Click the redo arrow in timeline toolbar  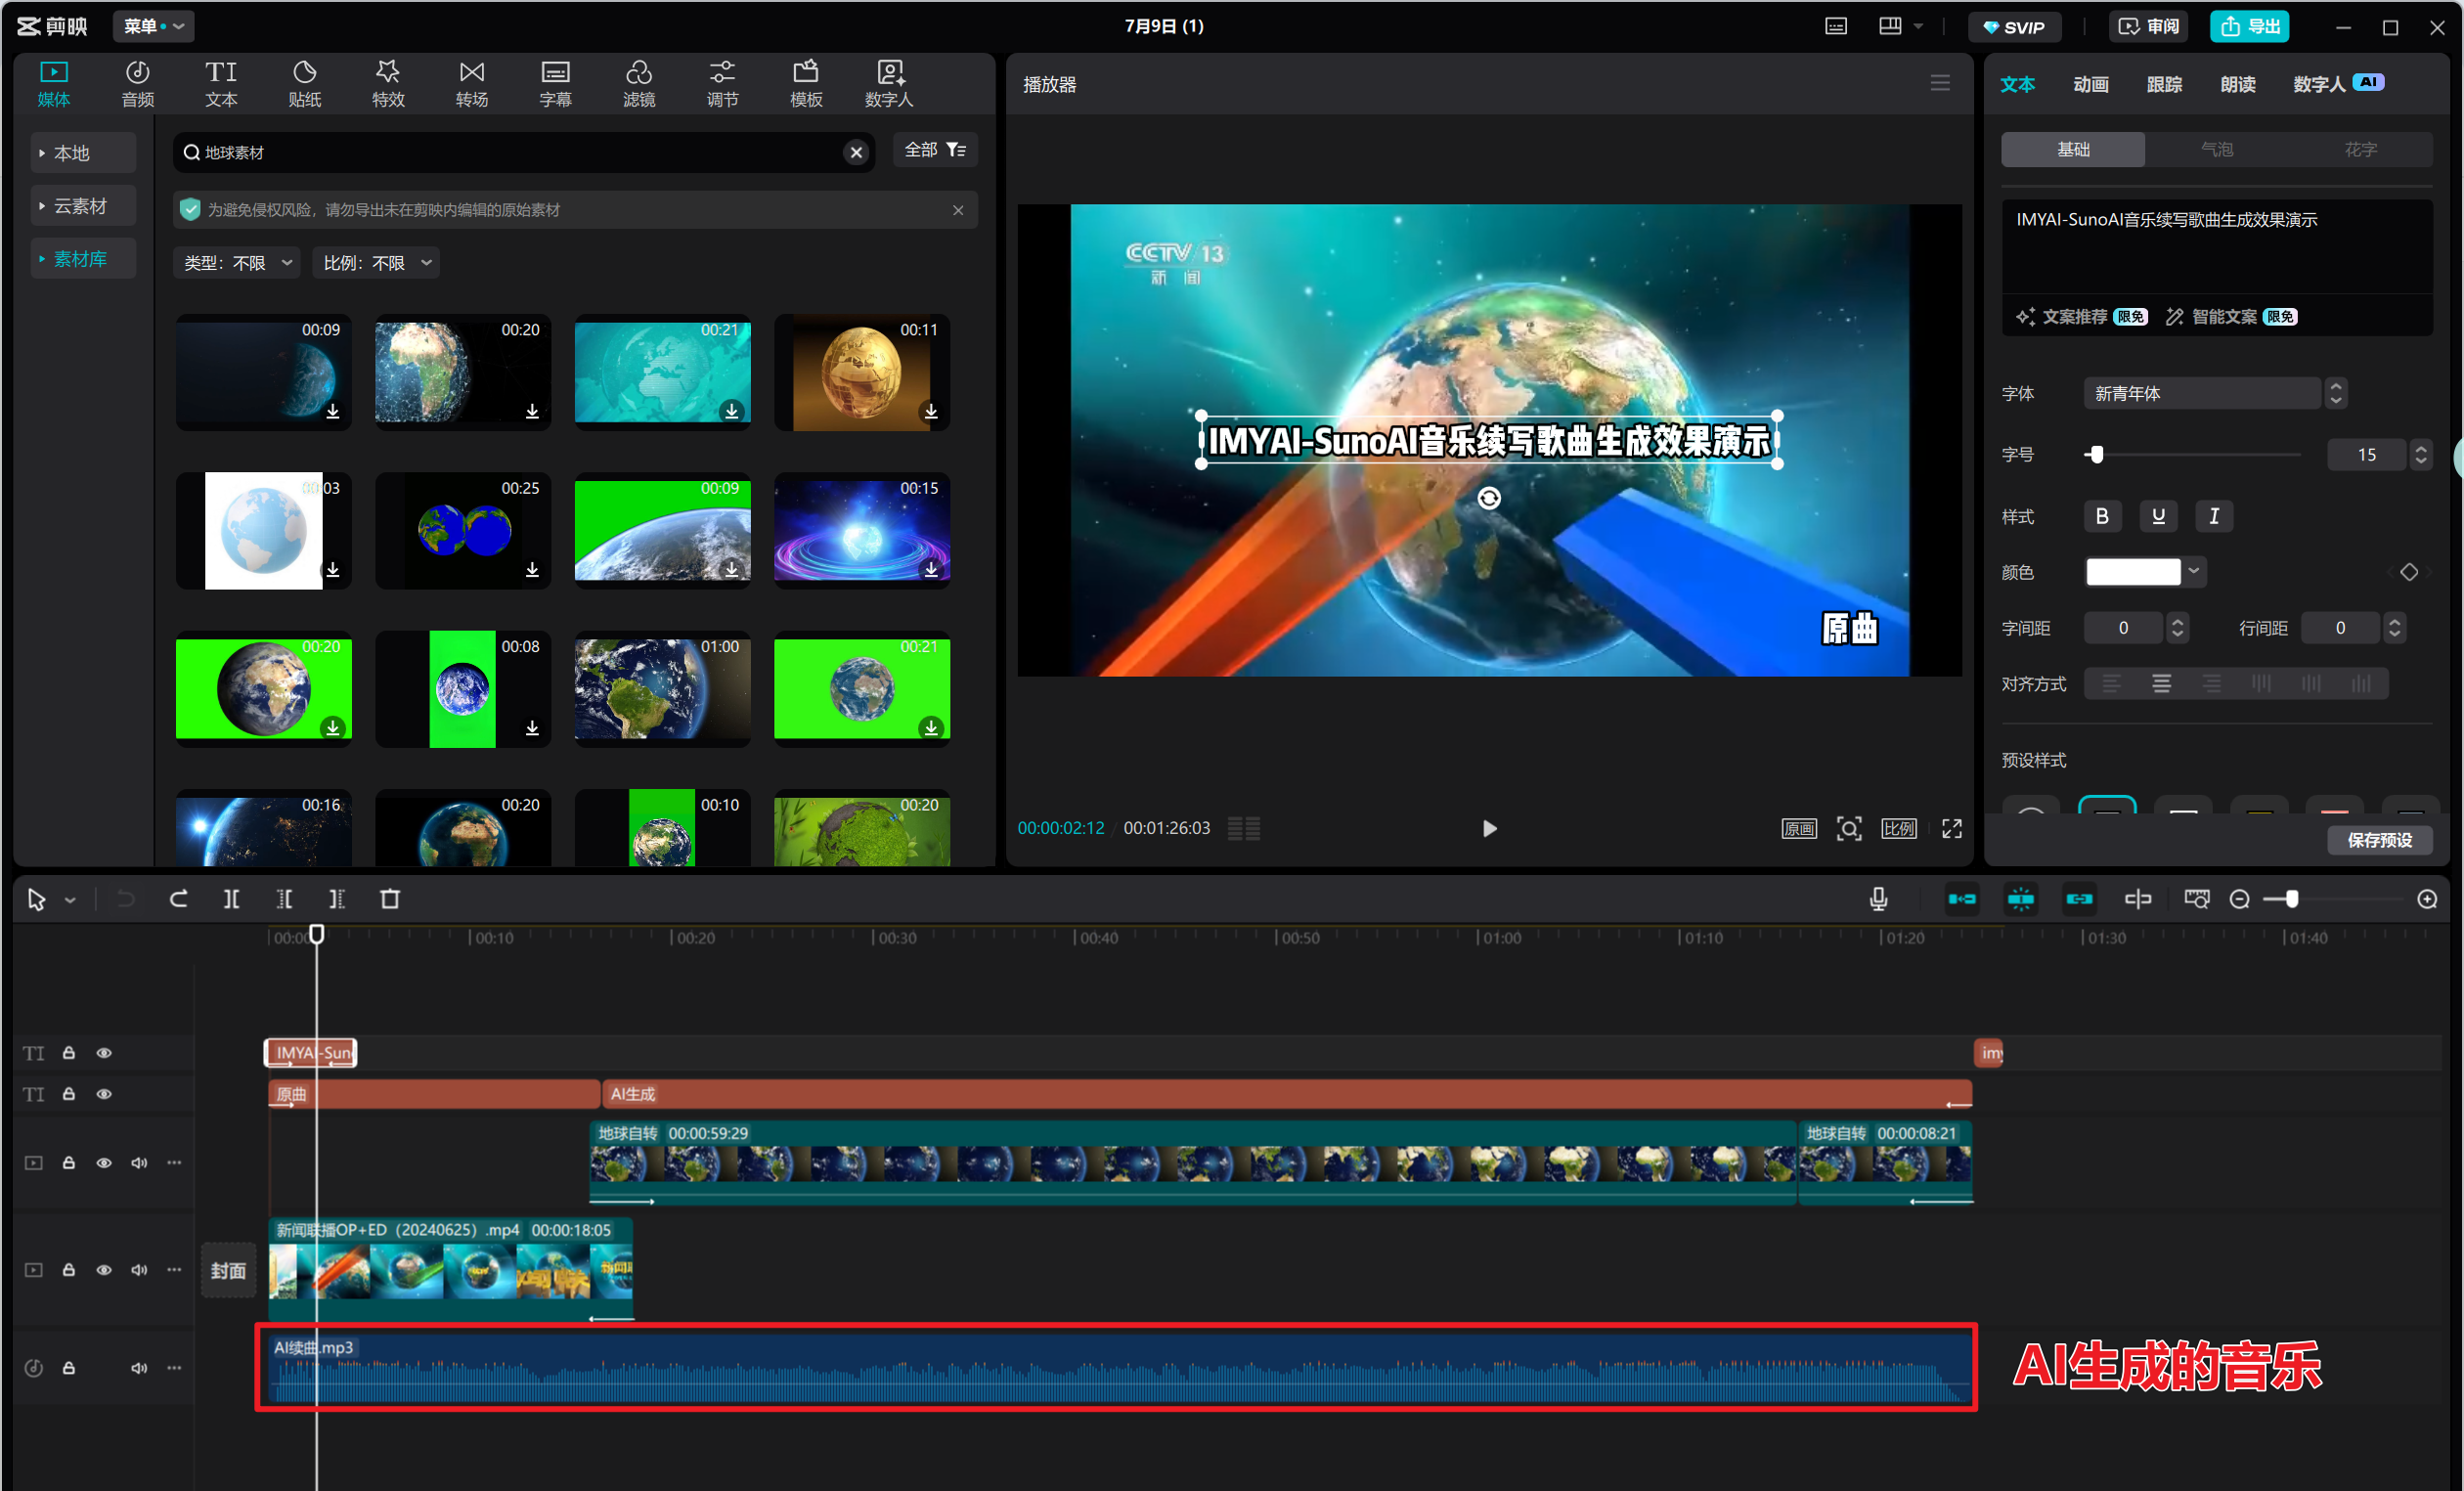point(178,899)
